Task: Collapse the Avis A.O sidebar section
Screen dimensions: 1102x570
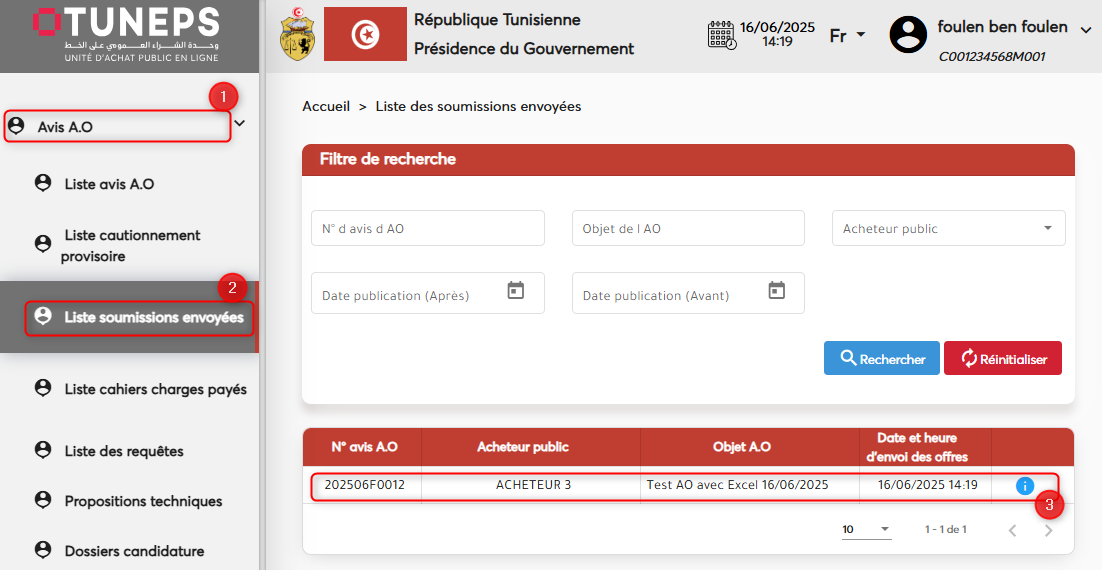Action: click(239, 124)
